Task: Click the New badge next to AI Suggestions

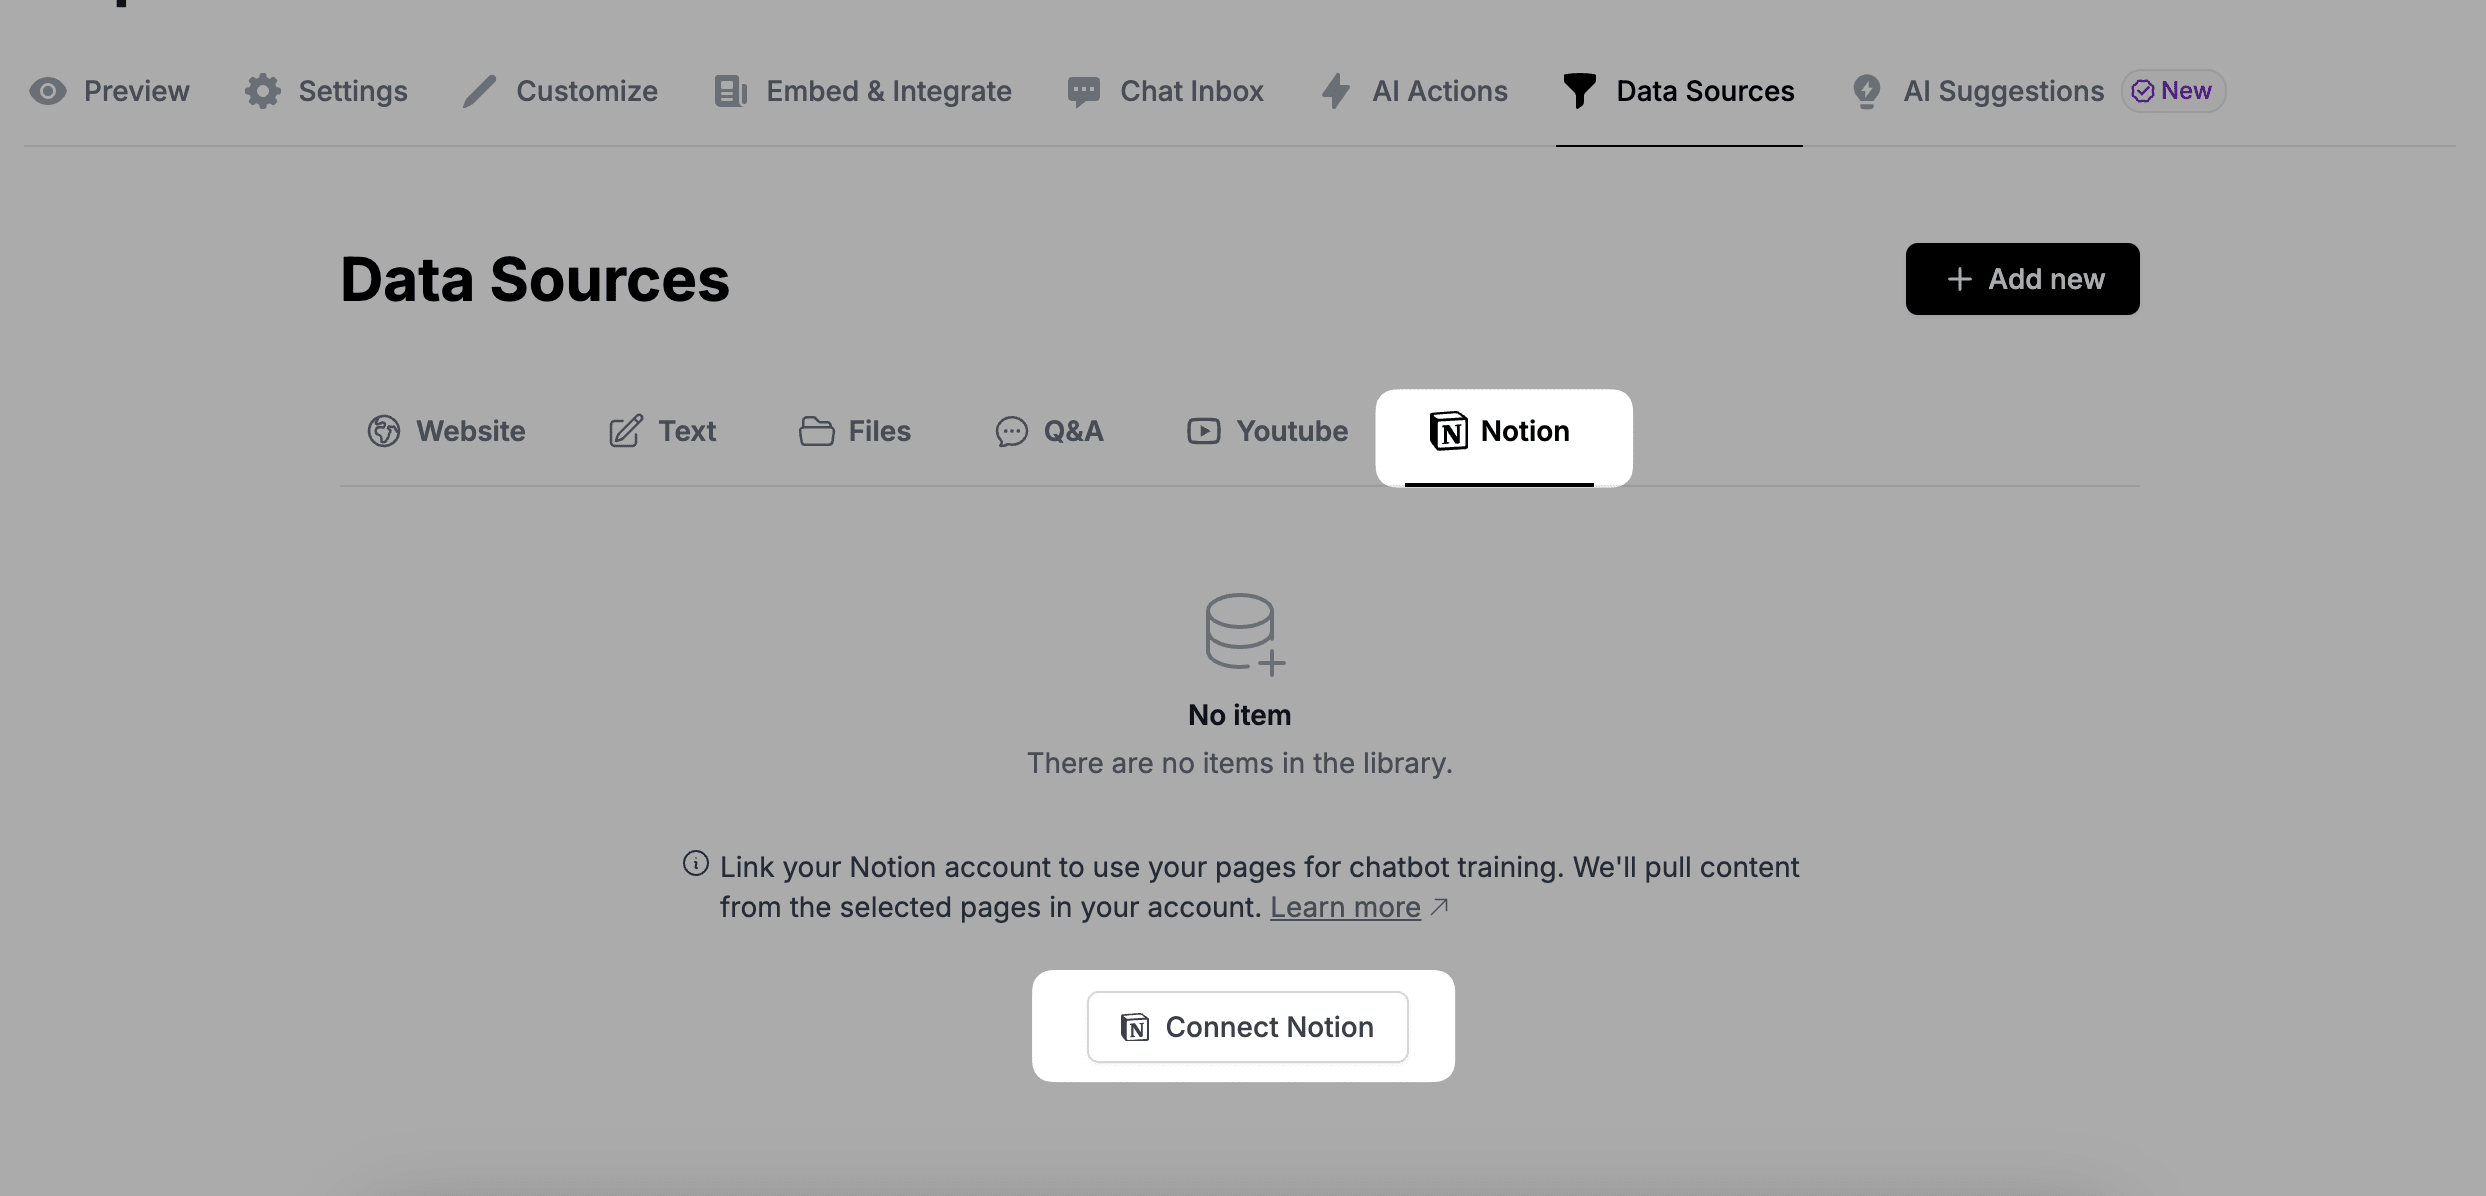Action: click(x=2172, y=91)
